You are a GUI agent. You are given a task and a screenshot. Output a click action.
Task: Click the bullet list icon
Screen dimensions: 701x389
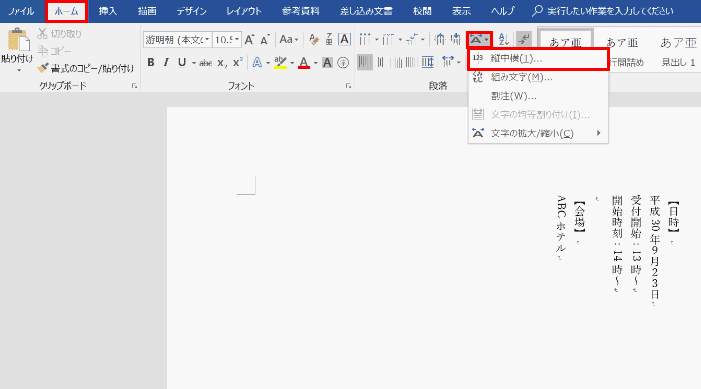[364, 39]
